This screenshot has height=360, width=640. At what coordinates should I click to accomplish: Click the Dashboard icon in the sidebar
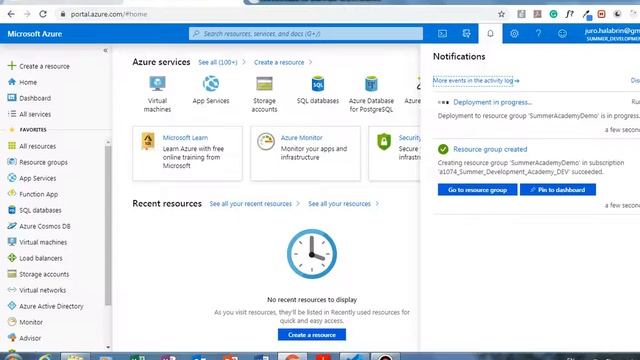[x=12, y=98]
